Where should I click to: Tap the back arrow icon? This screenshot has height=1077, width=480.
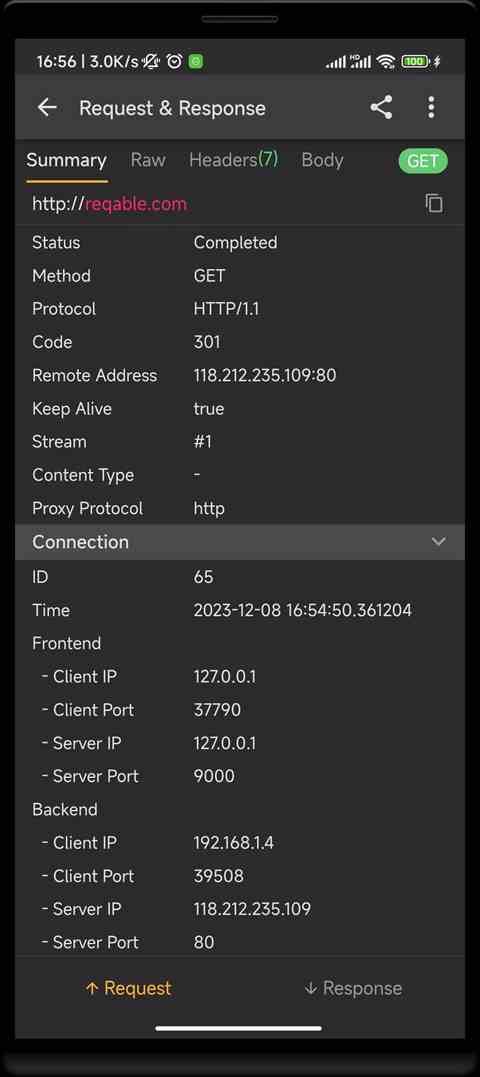47,107
